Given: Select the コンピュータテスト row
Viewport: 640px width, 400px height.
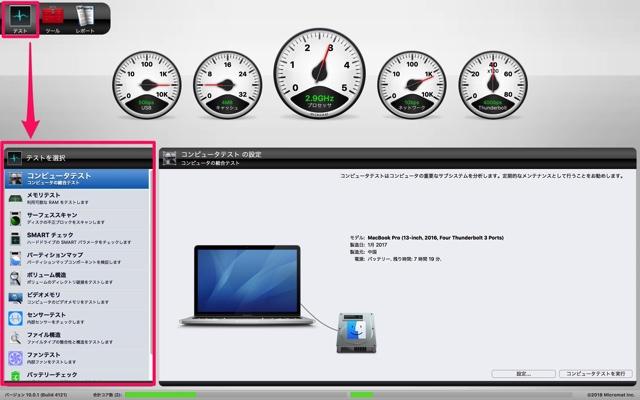Looking at the screenshot, I should pos(77,179).
